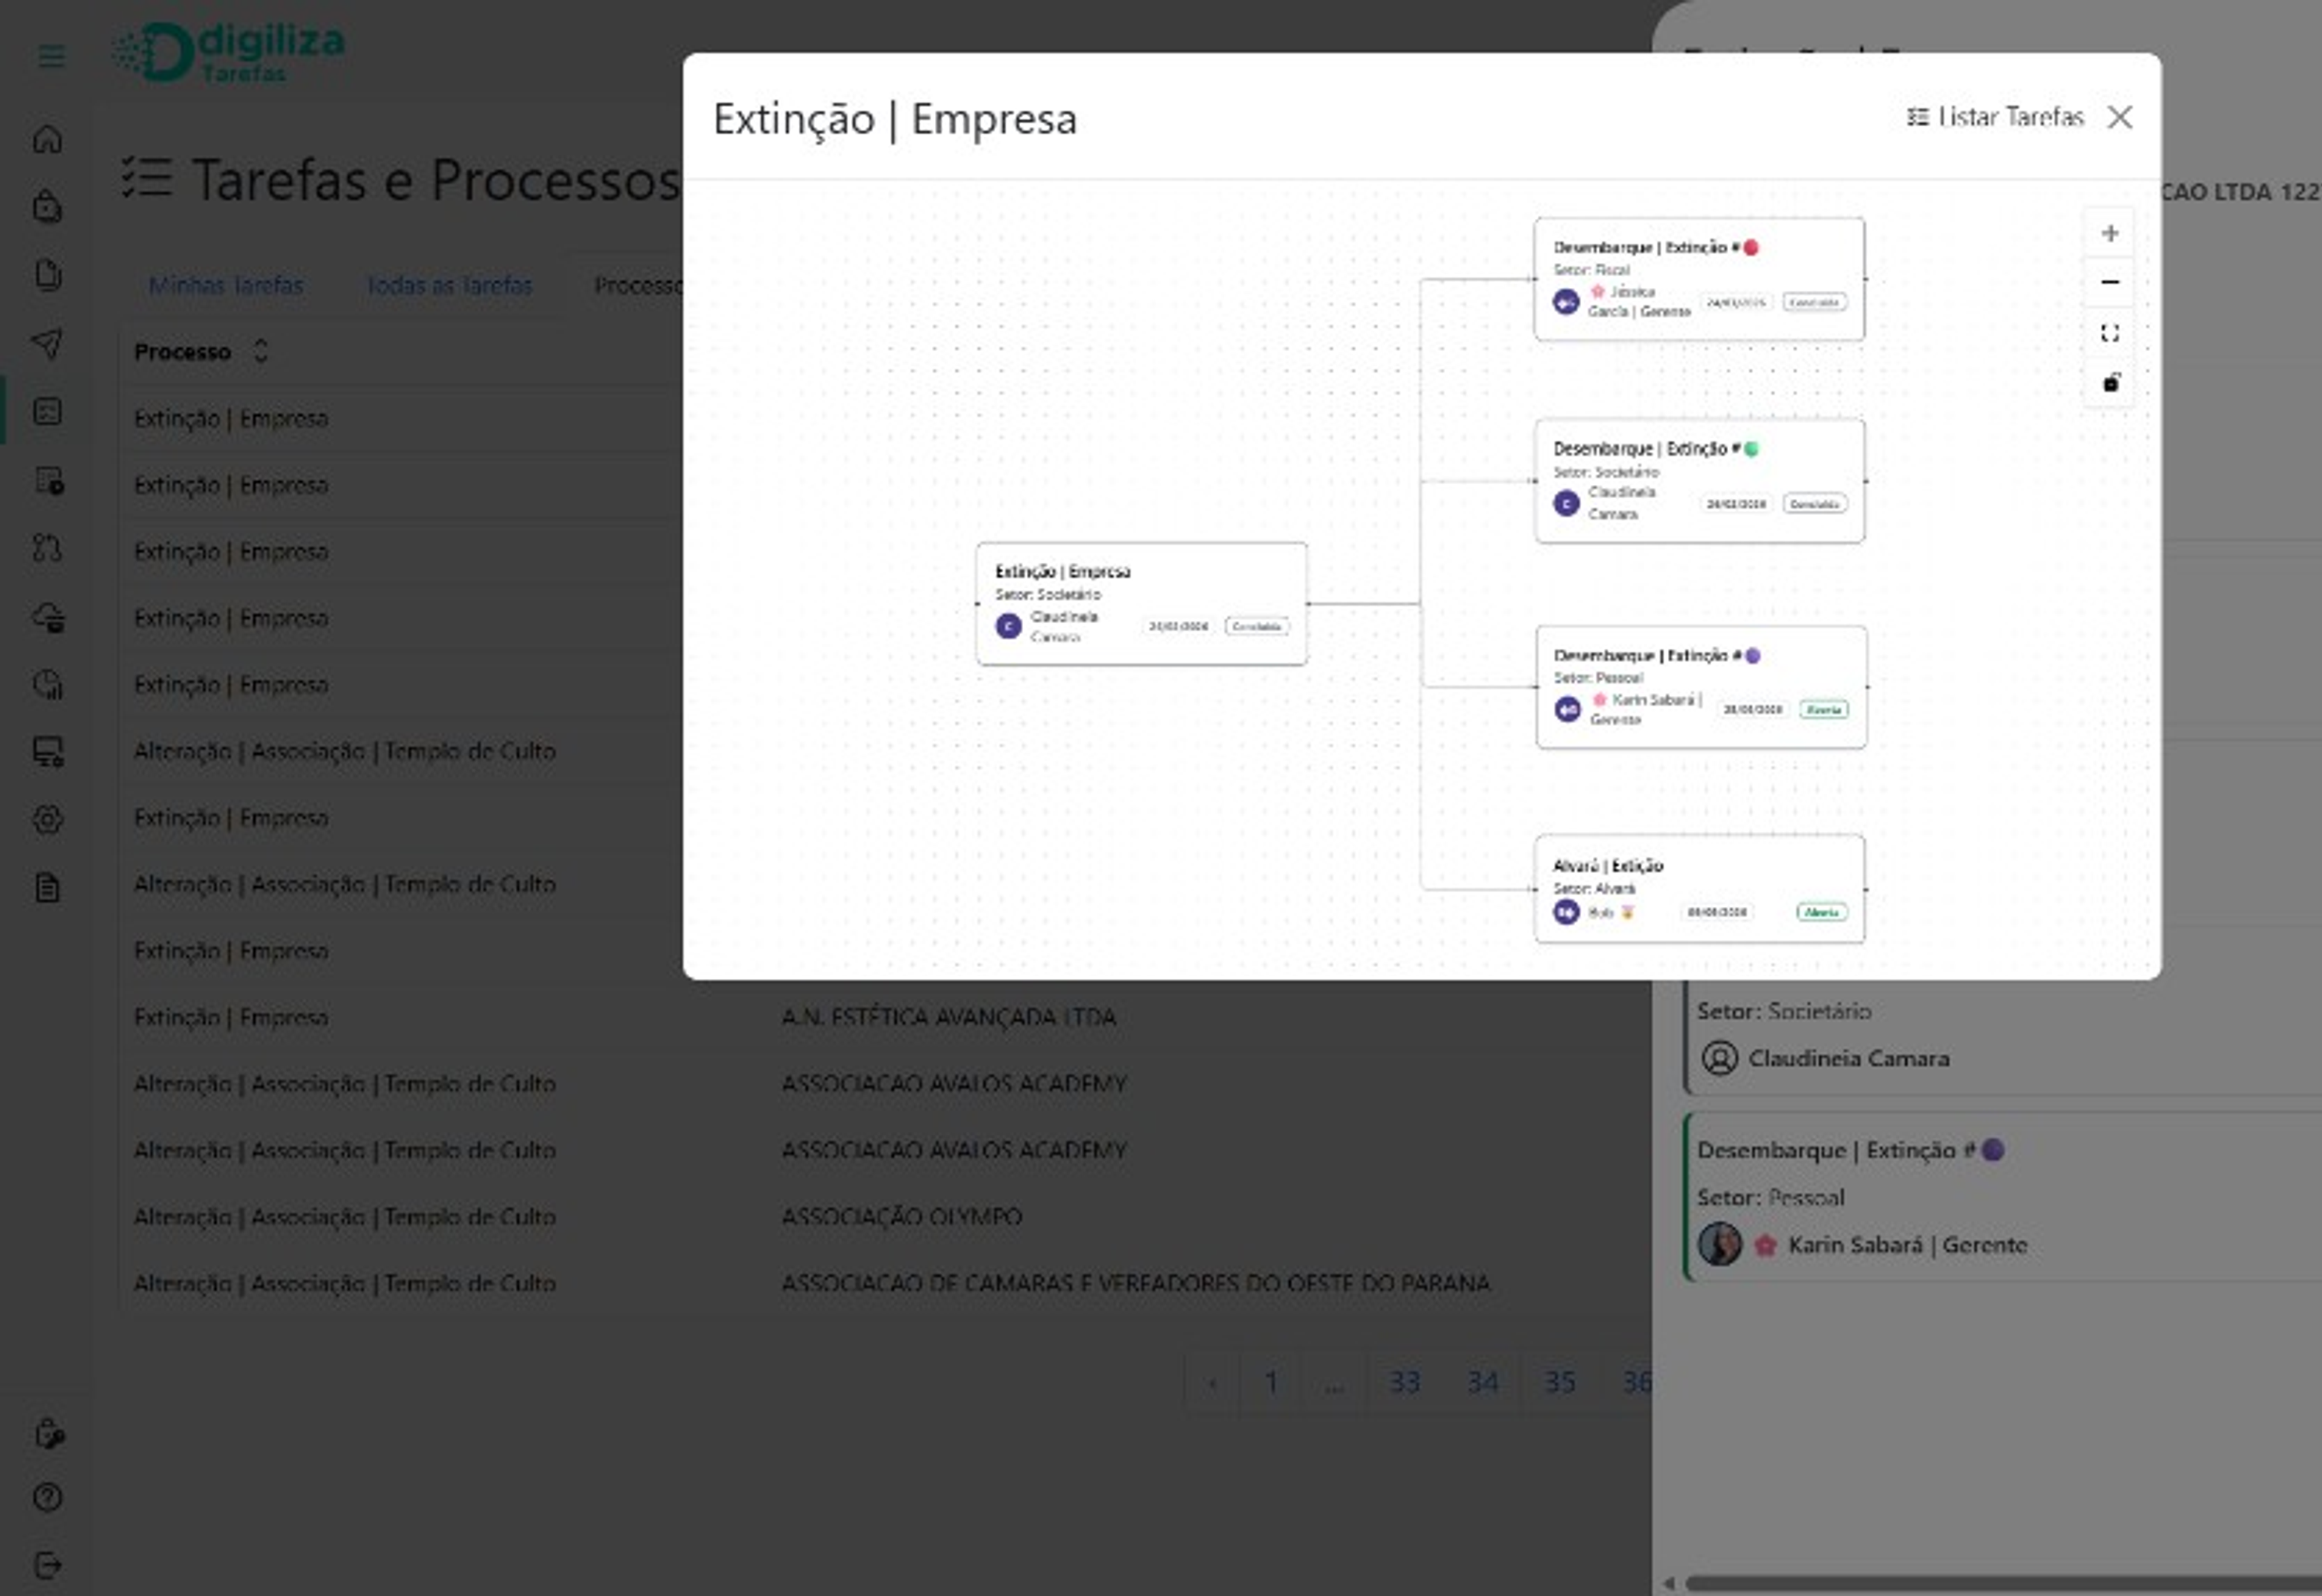This screenshot has height=1596, width=2322.
Task: Go to page 1 in pagination
Action: click(x=1271, y=1383)
